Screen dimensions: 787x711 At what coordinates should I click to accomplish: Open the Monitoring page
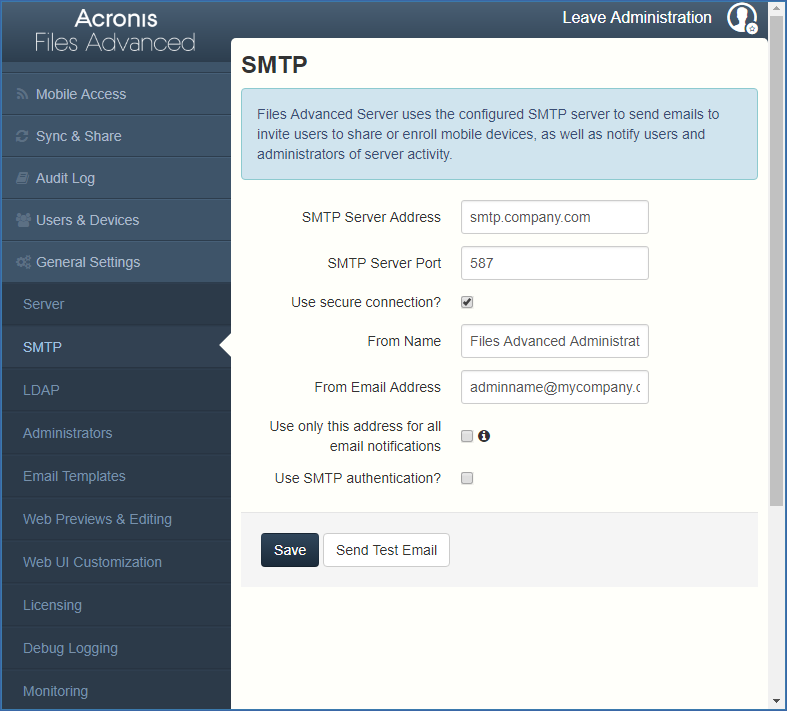[116, 691]
